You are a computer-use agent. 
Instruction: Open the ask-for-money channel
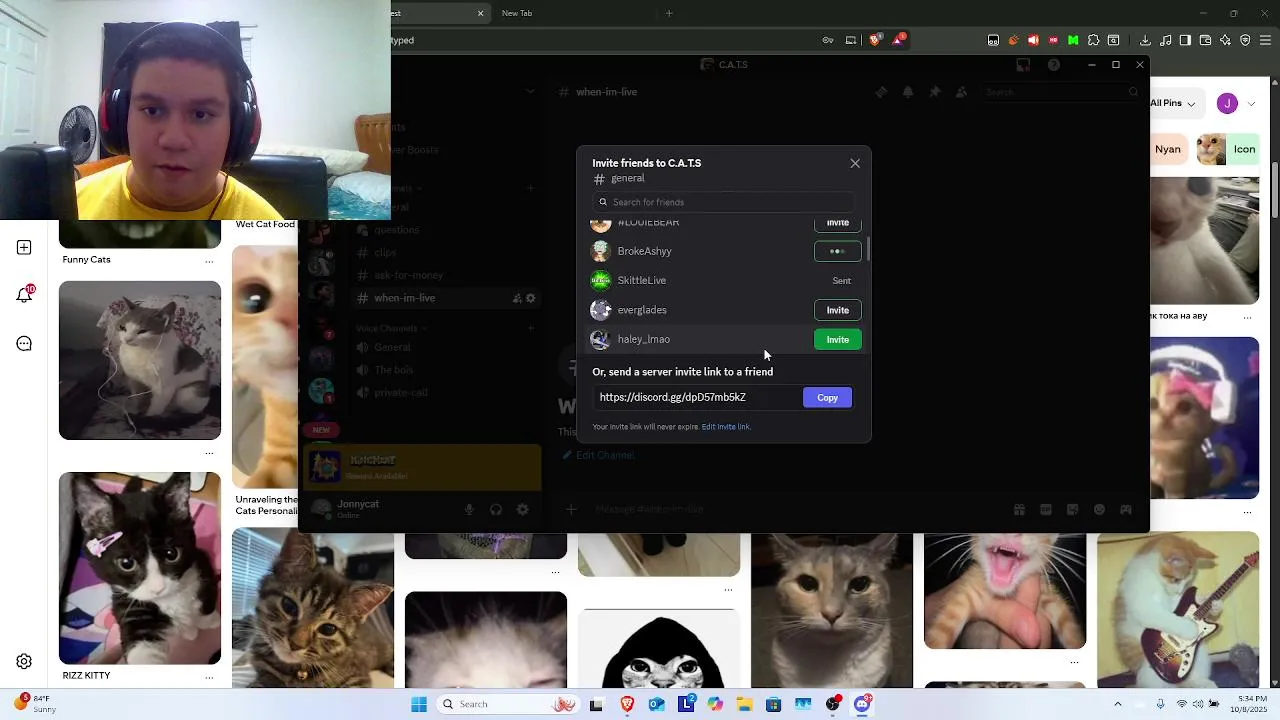408,275
